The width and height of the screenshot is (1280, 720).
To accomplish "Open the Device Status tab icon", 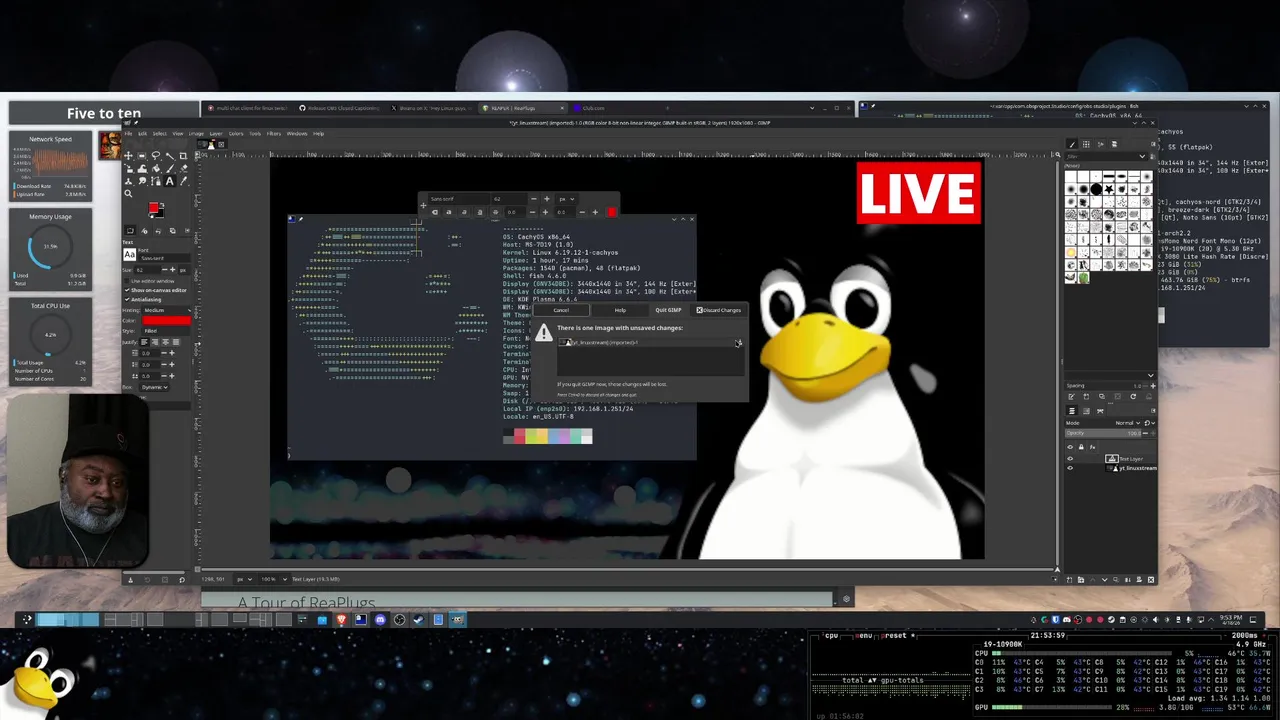I will click(144, 230).
